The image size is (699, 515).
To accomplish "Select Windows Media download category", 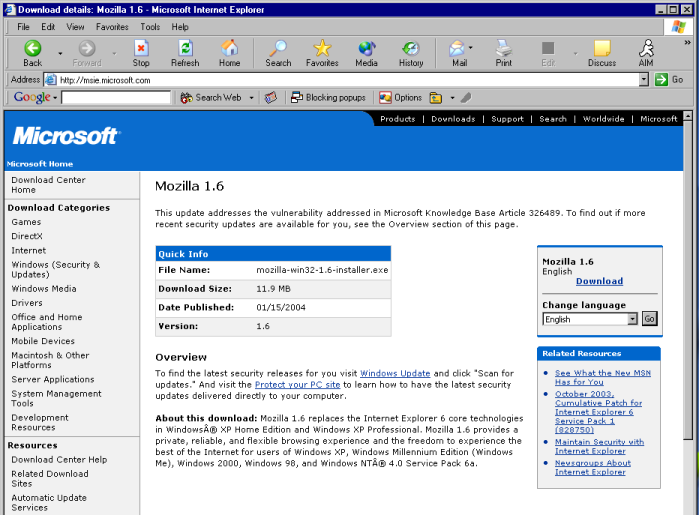I will point(44,288).
